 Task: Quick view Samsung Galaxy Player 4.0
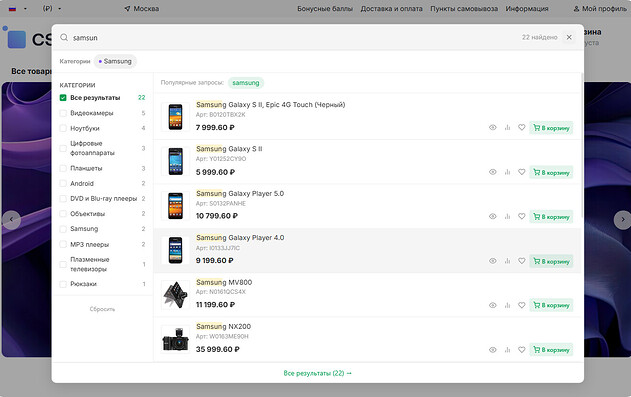click(493, 261)
